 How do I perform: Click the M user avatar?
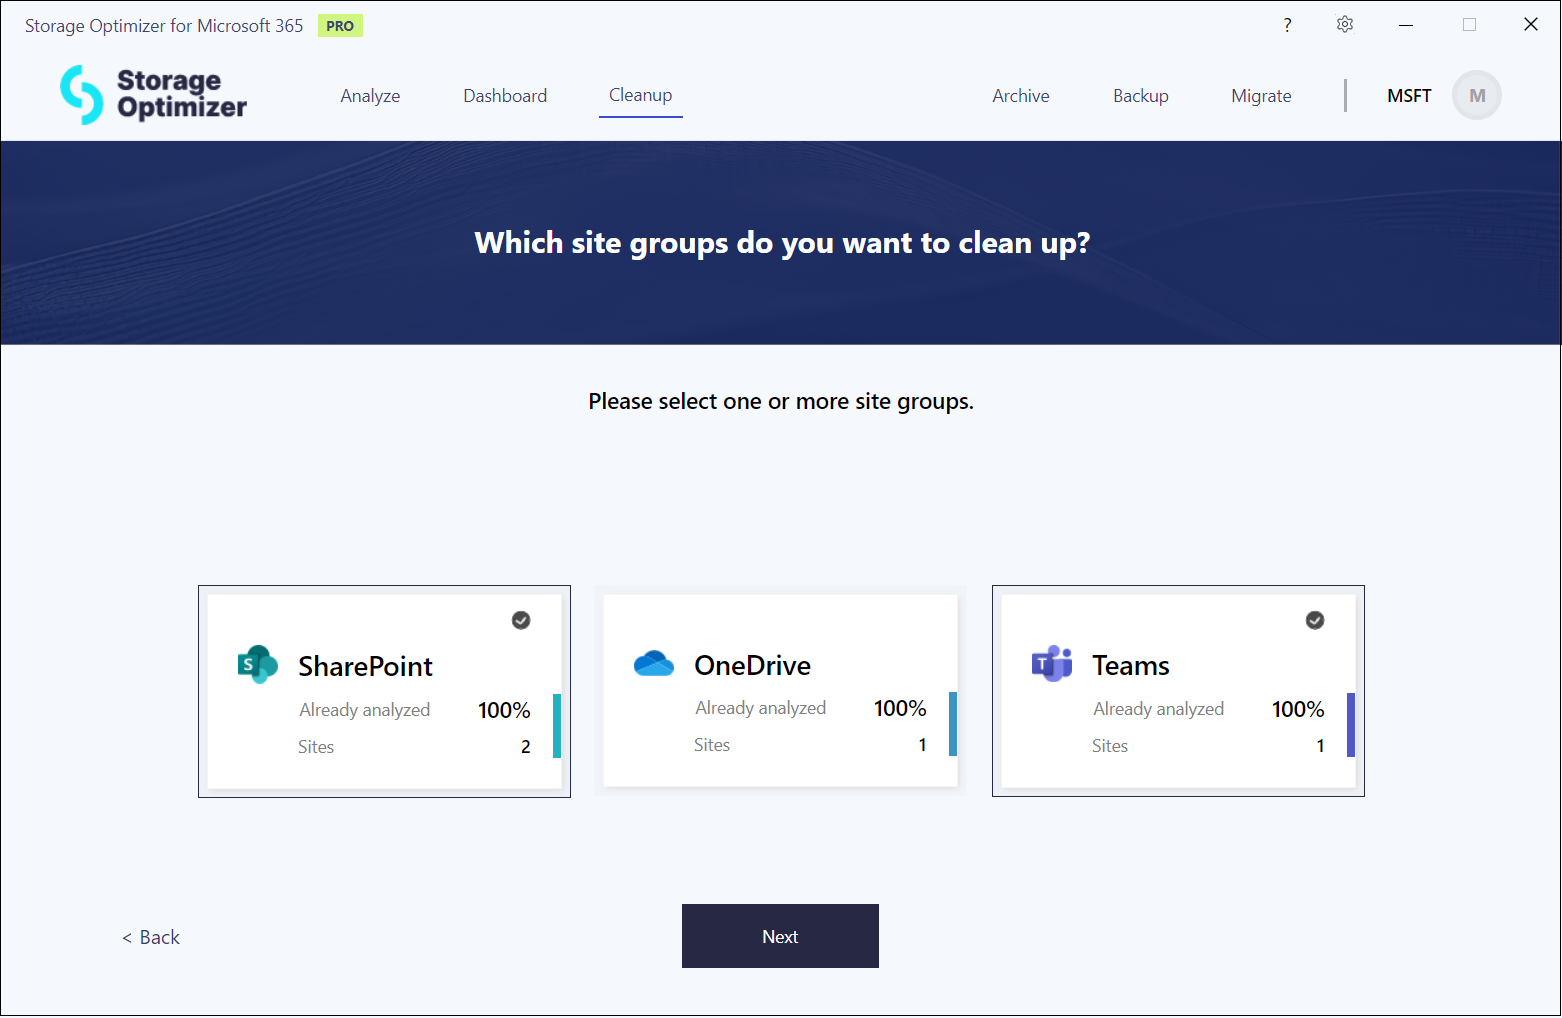point(1477,96)
